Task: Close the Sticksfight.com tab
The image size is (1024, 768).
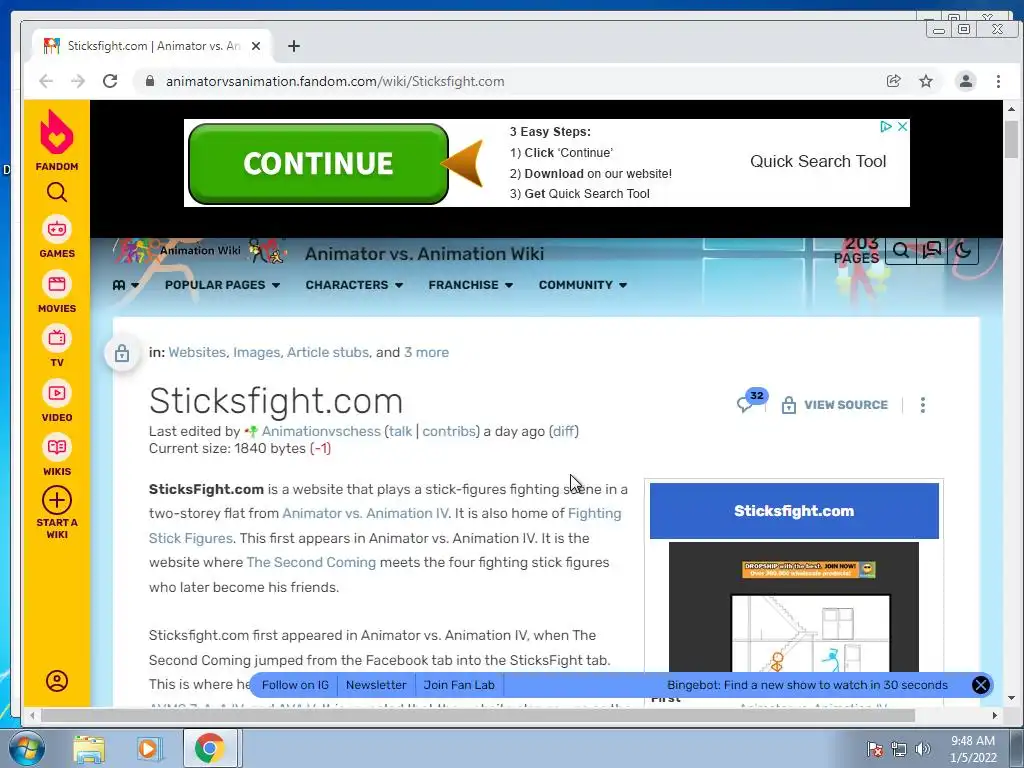Action: (x=256, y=46)
